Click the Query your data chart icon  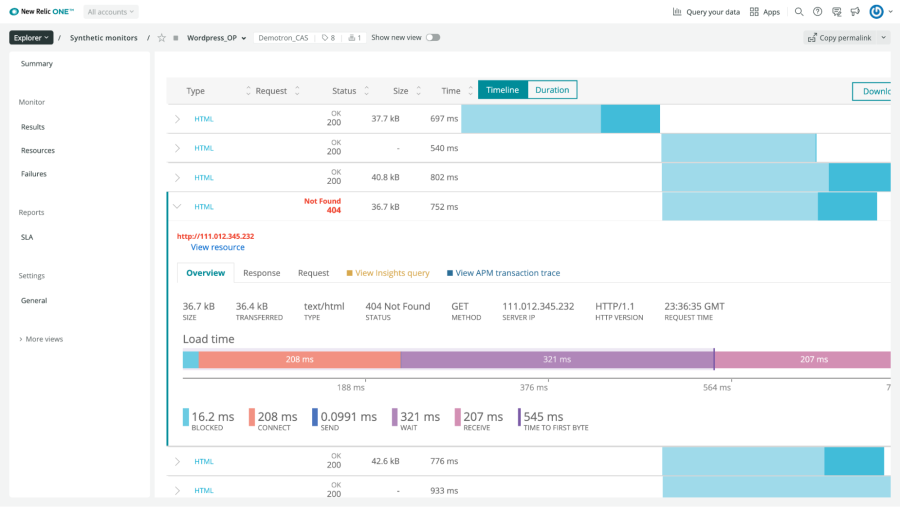pos(677,11)
